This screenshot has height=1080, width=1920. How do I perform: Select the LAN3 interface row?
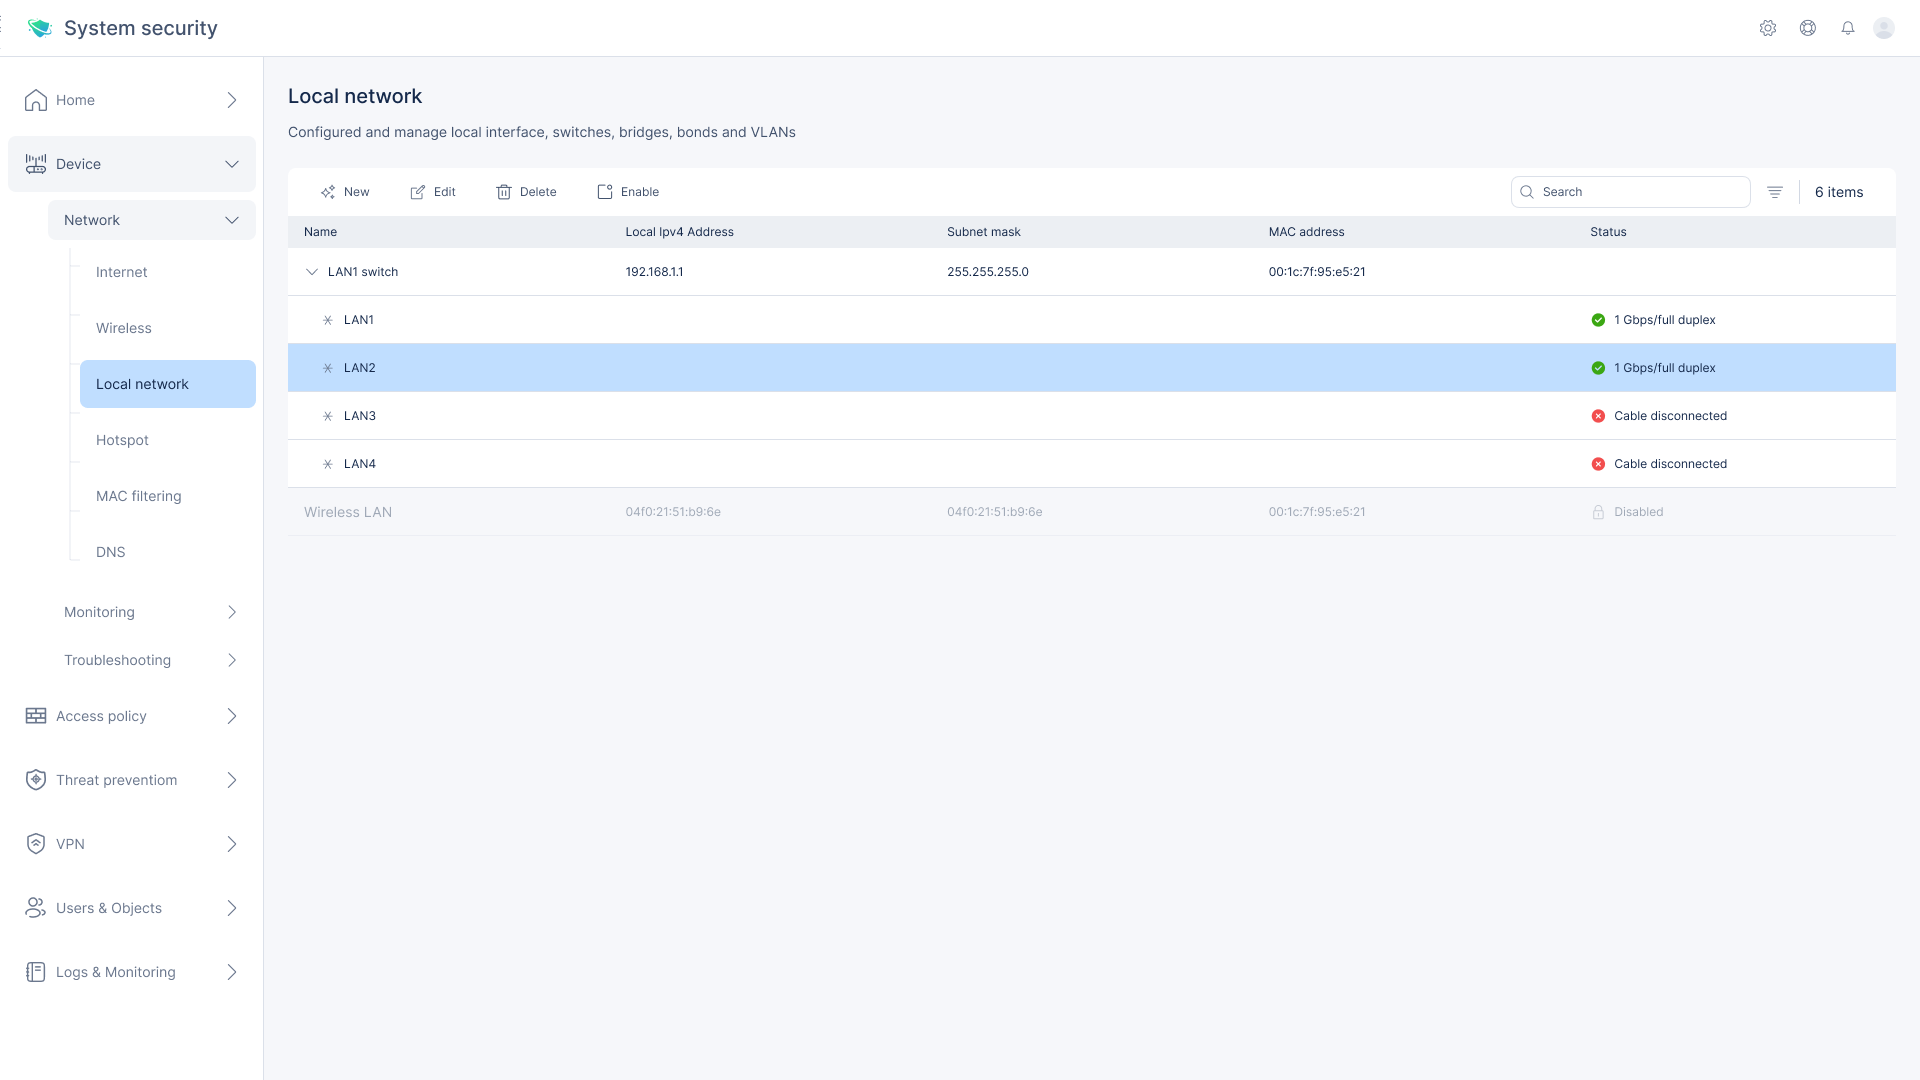coord(360,416)
